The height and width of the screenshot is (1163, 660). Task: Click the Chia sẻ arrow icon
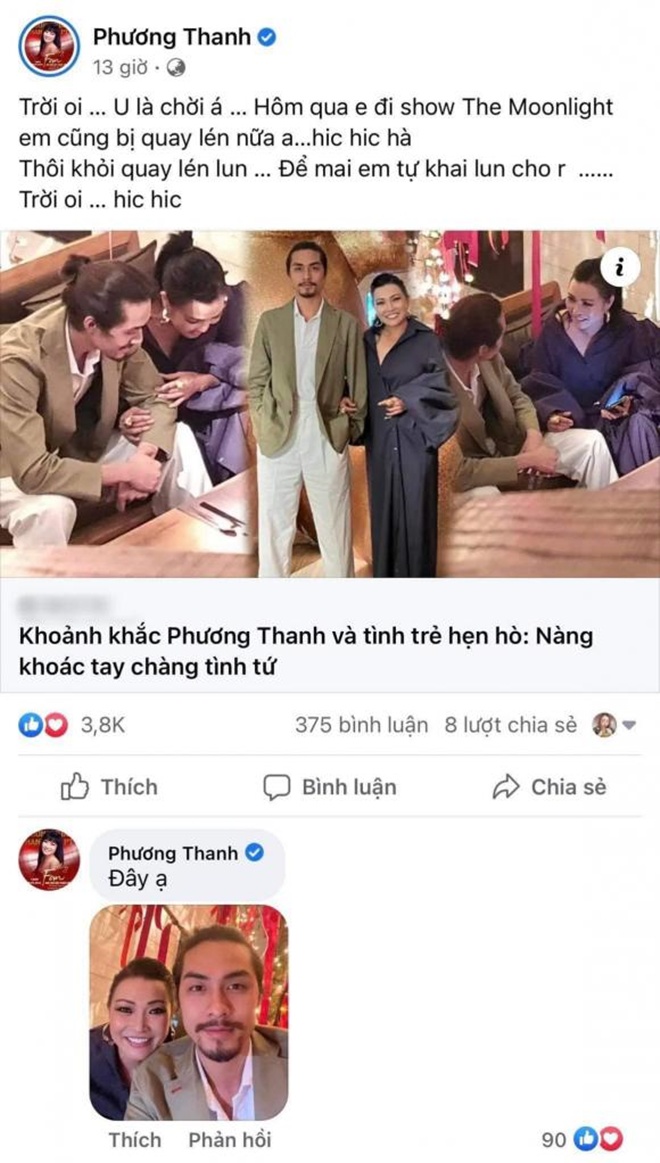506,787
